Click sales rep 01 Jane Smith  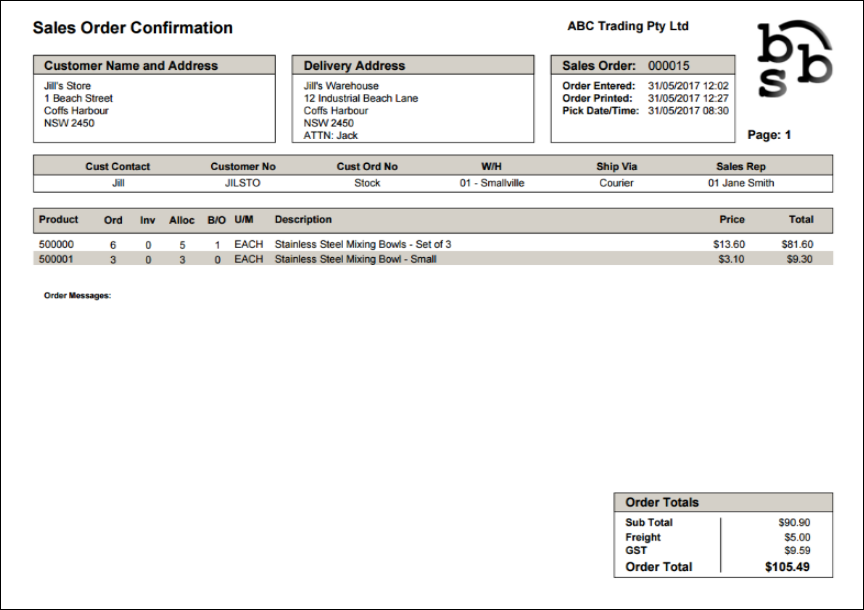[747, 183]
